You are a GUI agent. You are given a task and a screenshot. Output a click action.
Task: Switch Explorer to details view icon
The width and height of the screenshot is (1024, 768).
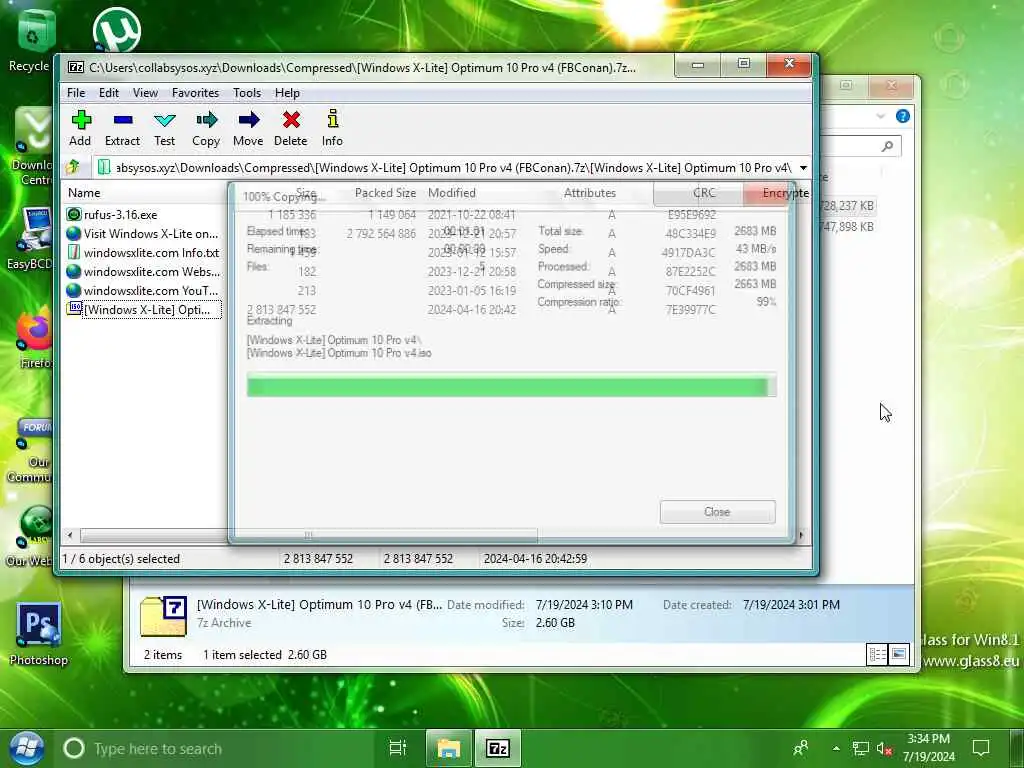877,654
